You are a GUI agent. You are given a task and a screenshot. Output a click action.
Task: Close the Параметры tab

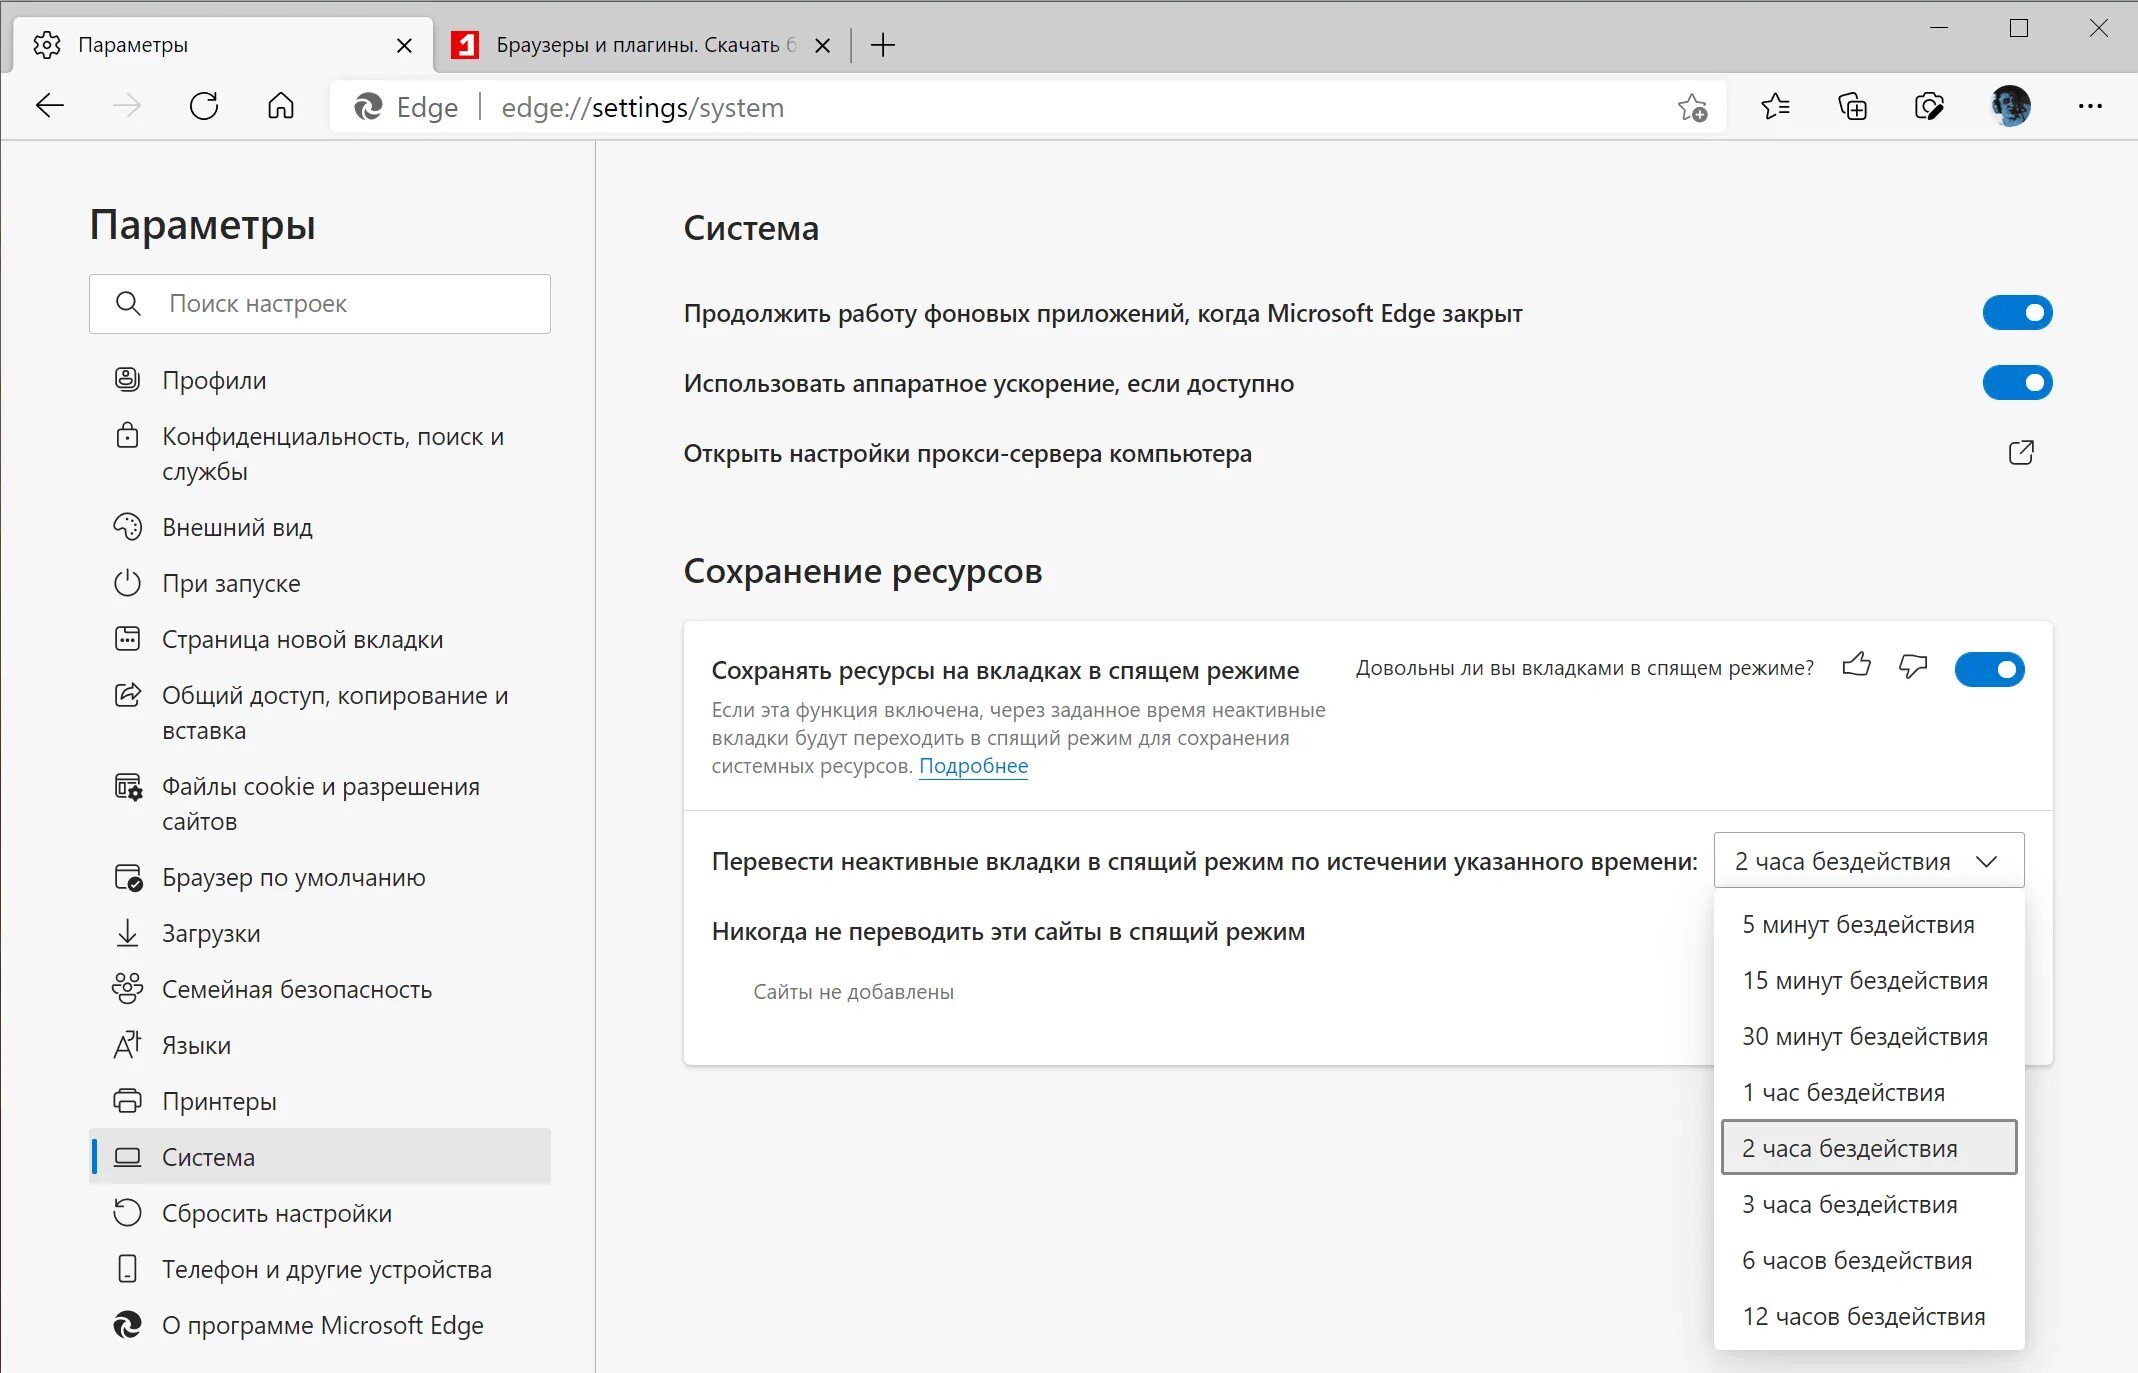(404, 46)
